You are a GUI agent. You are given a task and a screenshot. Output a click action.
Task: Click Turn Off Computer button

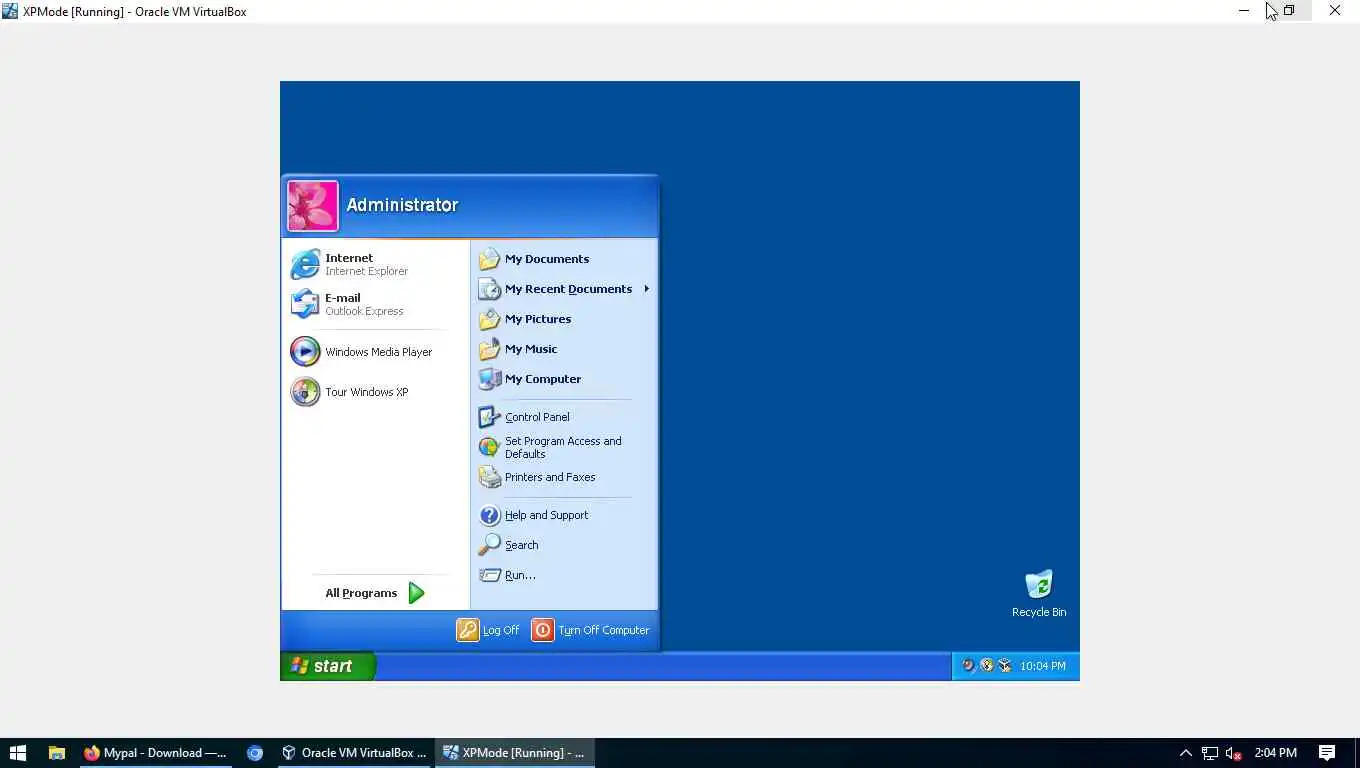(591, 630)
